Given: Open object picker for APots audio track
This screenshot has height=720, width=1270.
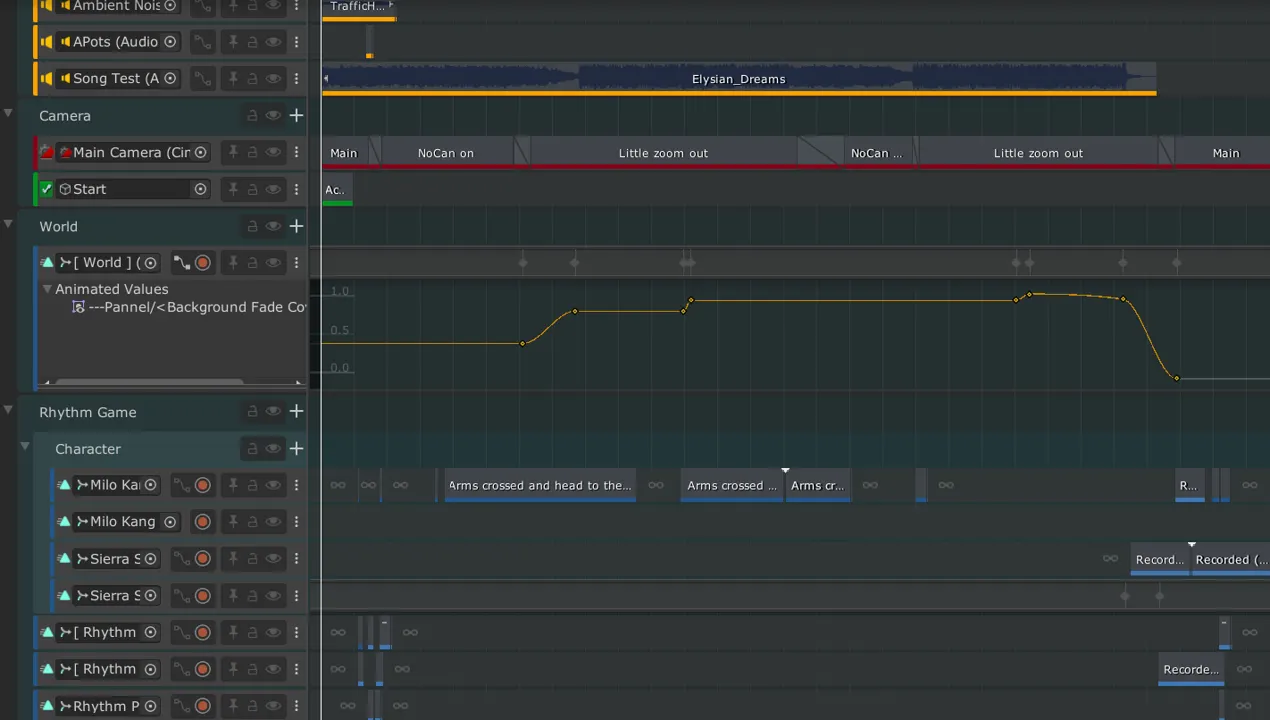Looking at the screenshot, I should tap(170, 42).
